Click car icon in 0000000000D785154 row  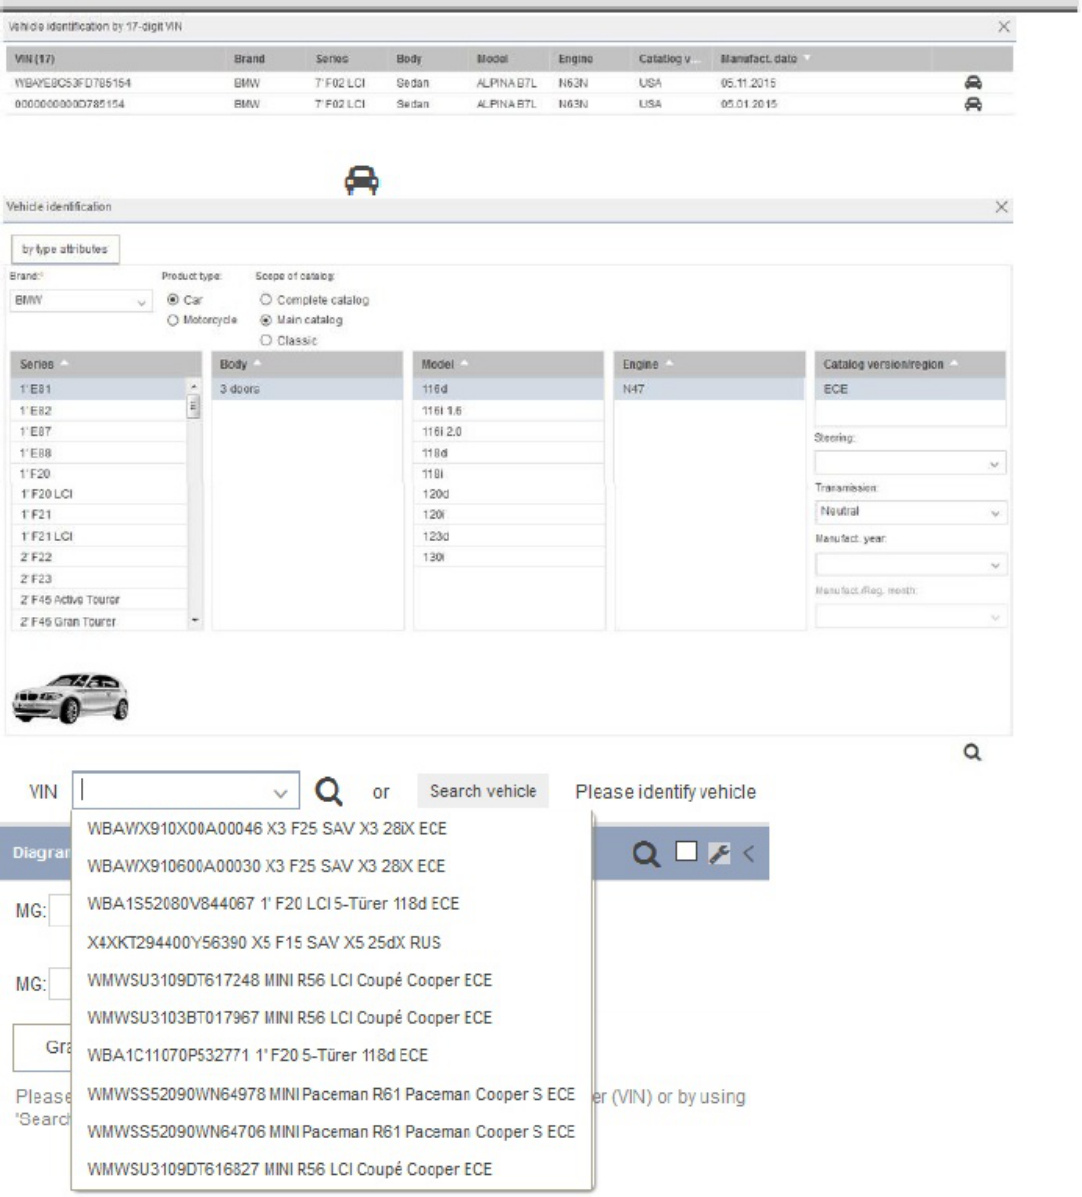click(x=973, y=104)
